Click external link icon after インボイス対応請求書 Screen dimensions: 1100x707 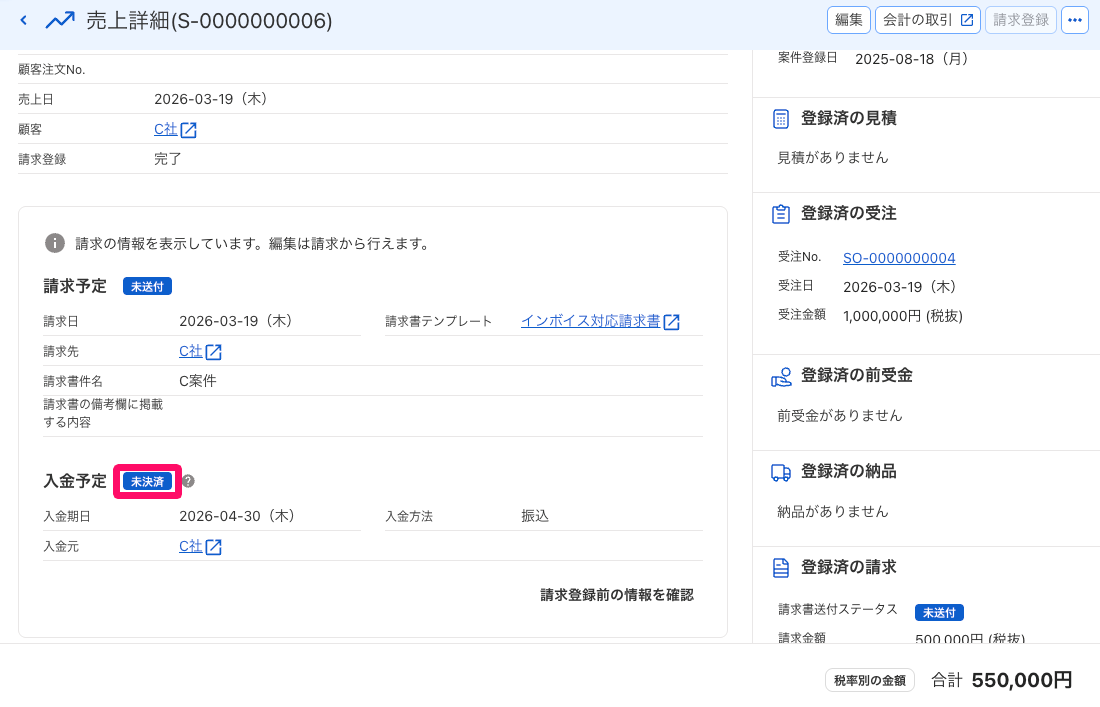671,322
